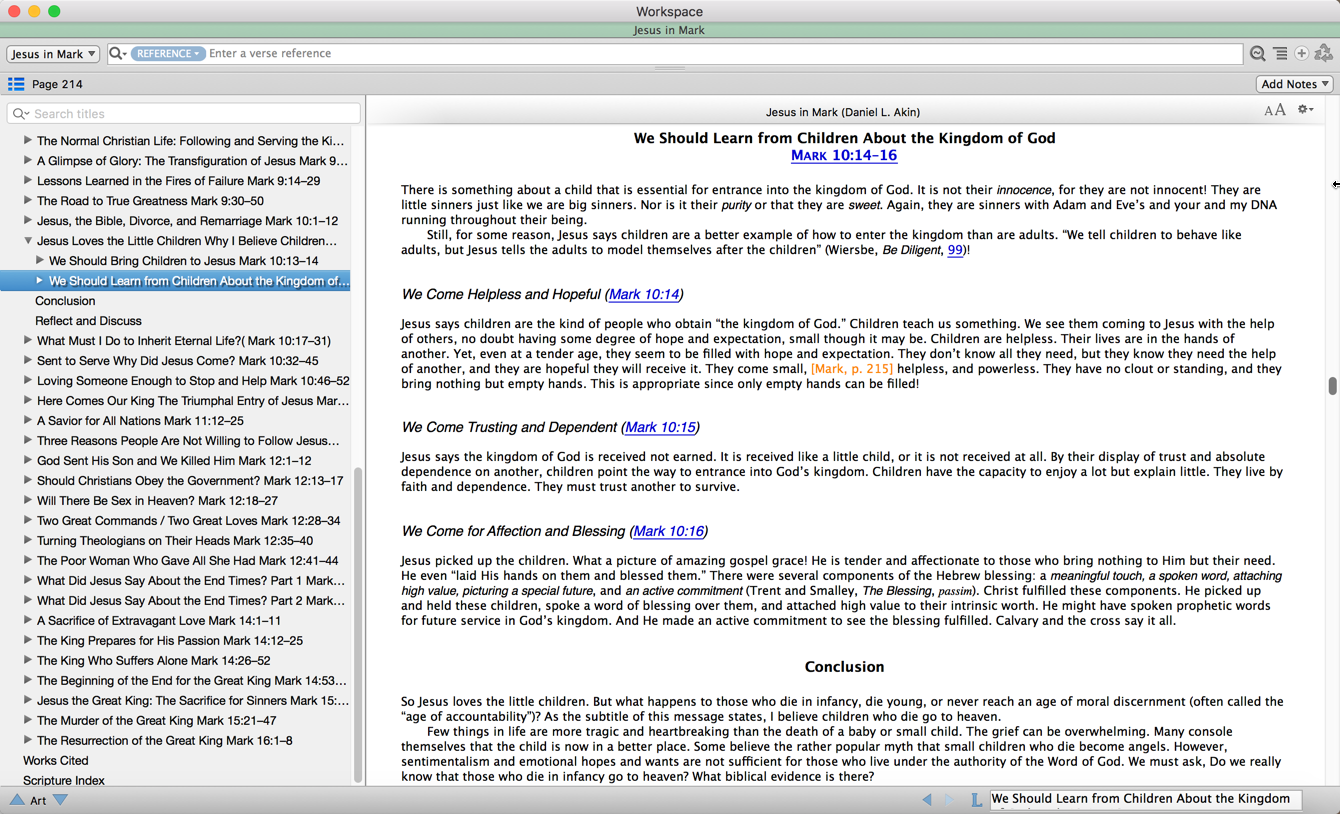
Task: Expand We Should Bring Children to Jesus
Action: coord(40,261)
